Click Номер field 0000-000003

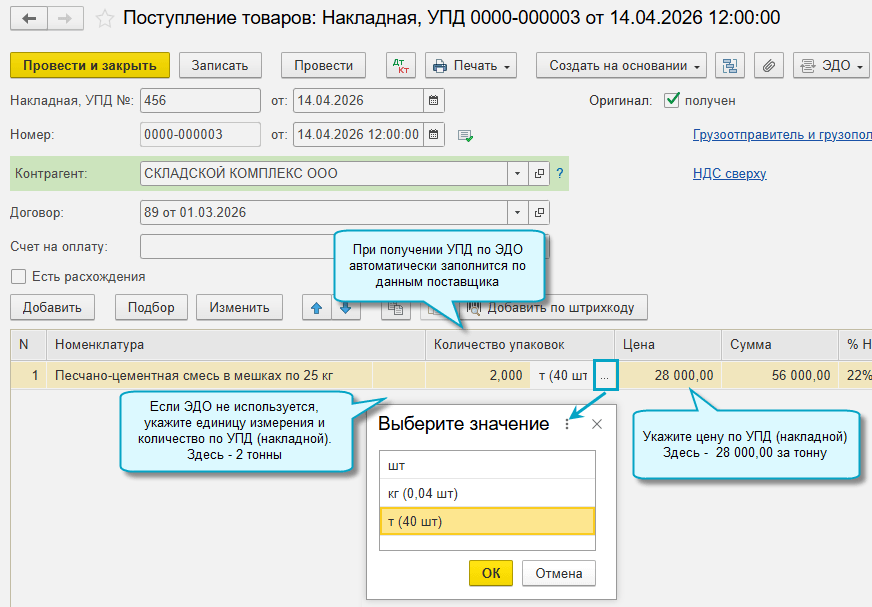200,135
